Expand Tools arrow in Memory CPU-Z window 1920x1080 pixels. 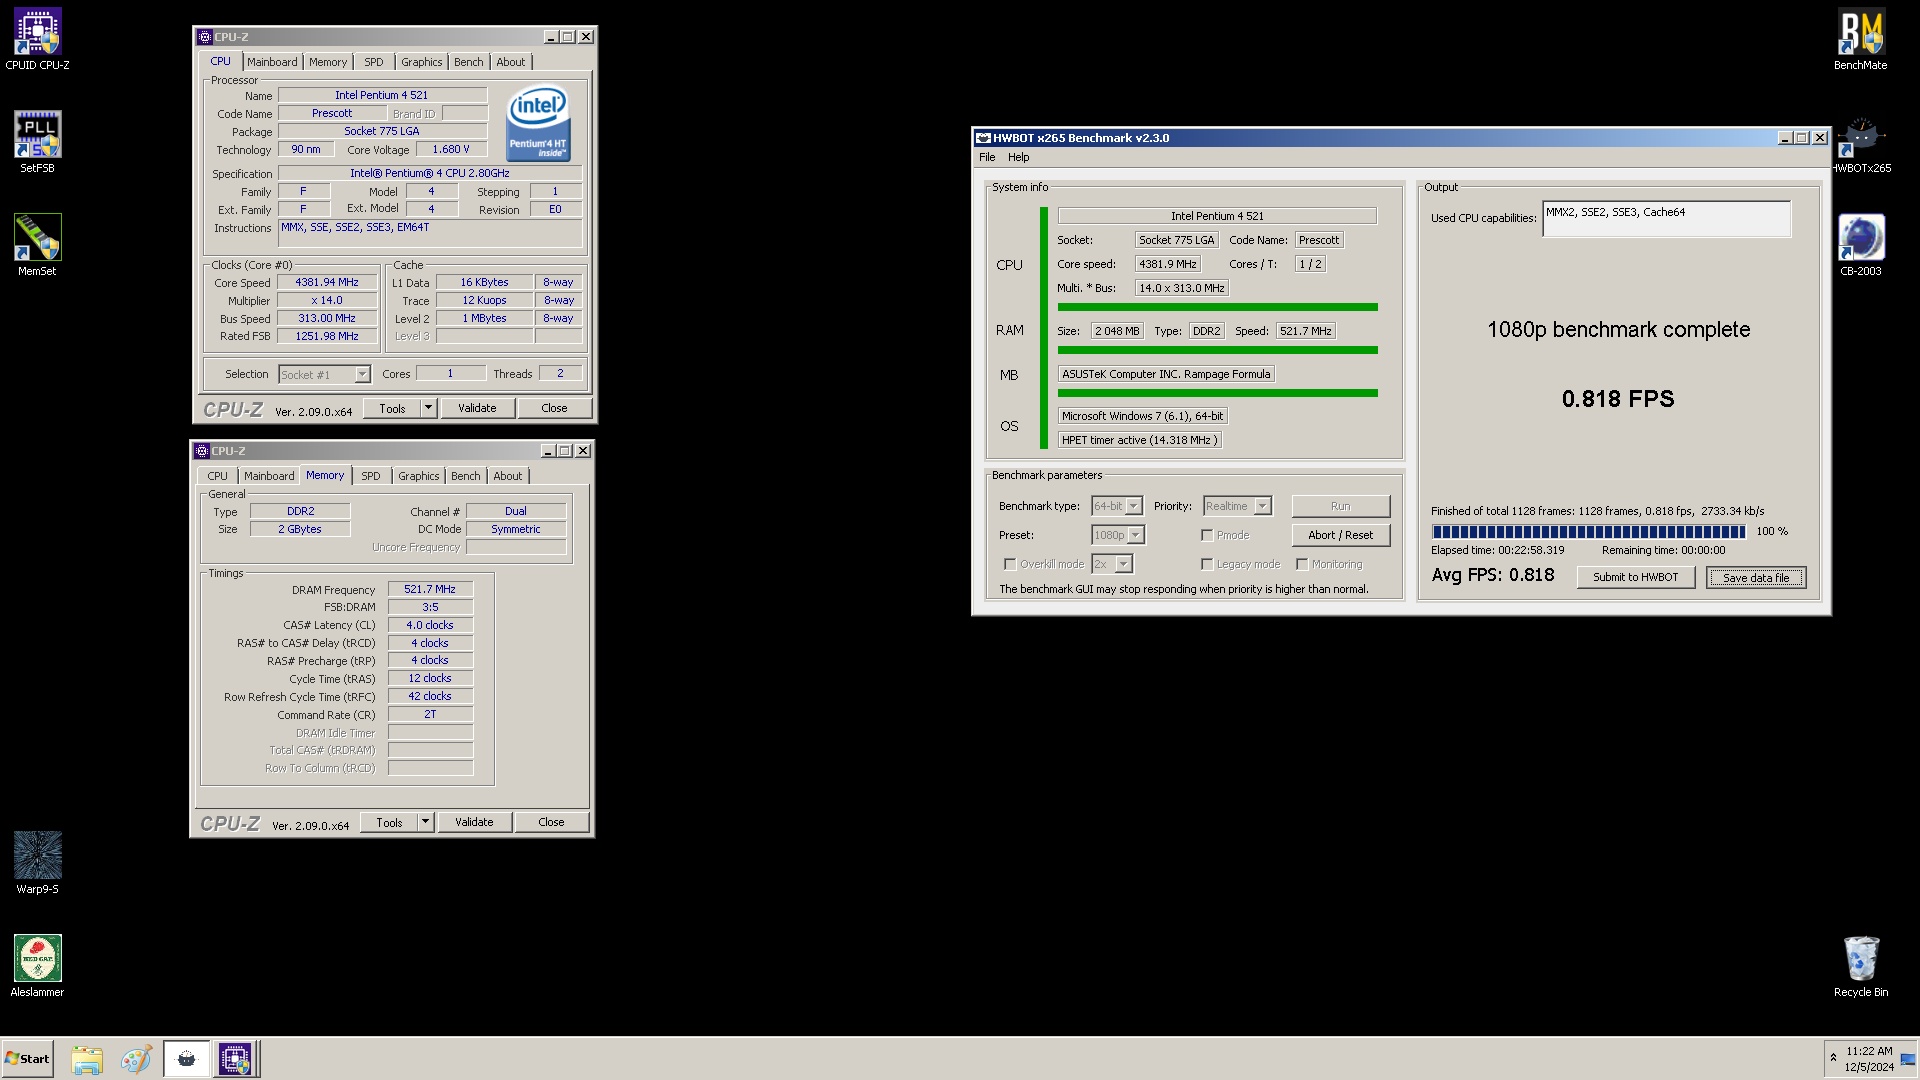pyautogui.click(x=425, y=822)
